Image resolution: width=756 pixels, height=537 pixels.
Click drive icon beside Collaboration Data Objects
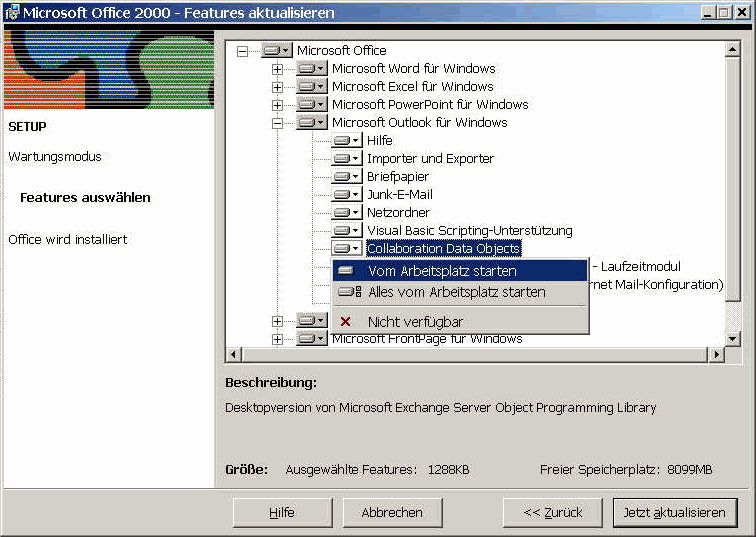[347, 249]
